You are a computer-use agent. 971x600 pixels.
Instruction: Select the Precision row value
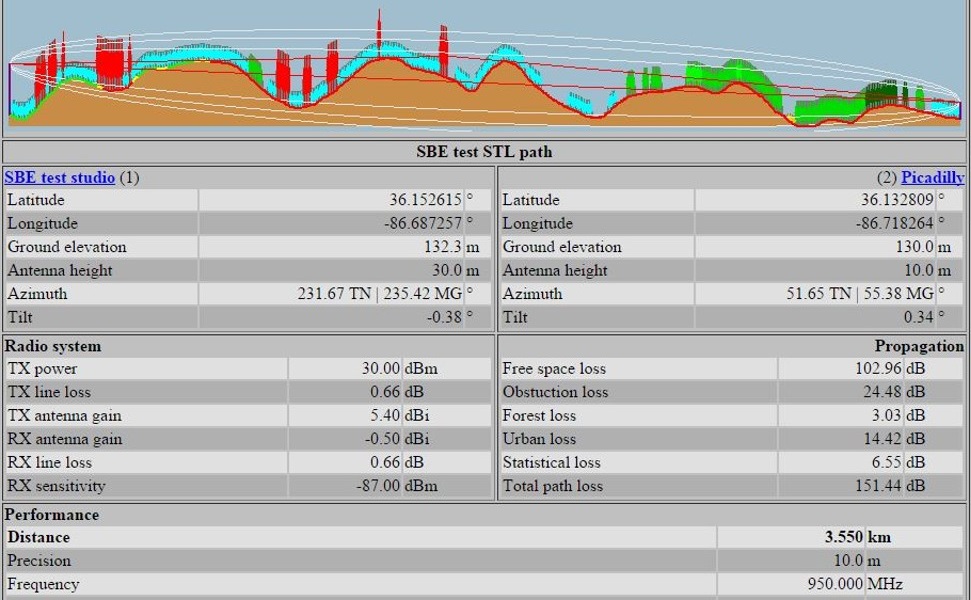tap(848, 560)
